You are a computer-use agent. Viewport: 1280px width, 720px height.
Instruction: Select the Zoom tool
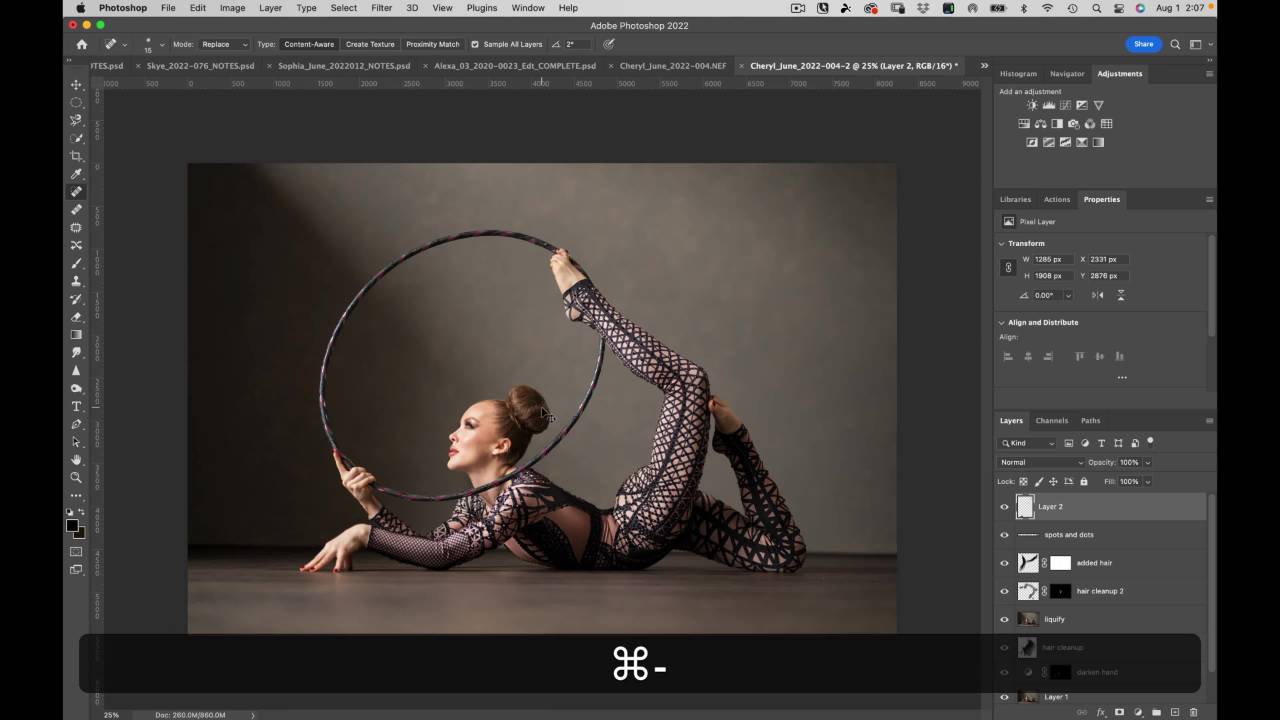[x=76, y=478]
